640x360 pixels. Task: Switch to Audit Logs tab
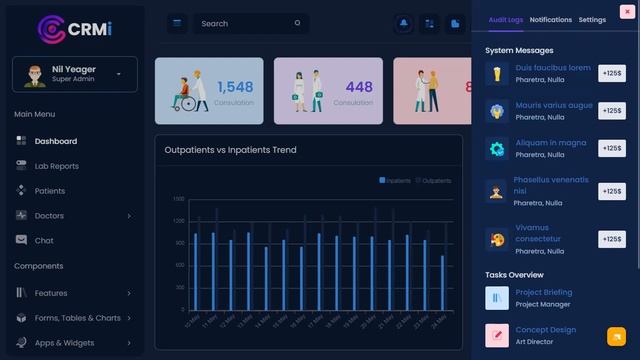(x=506, y=20)
